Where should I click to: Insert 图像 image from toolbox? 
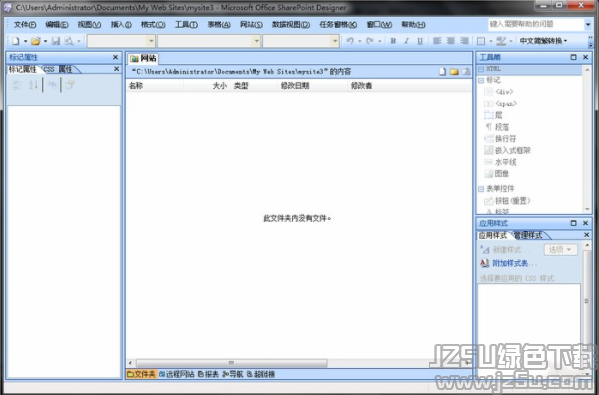click(x=497, y=174)
